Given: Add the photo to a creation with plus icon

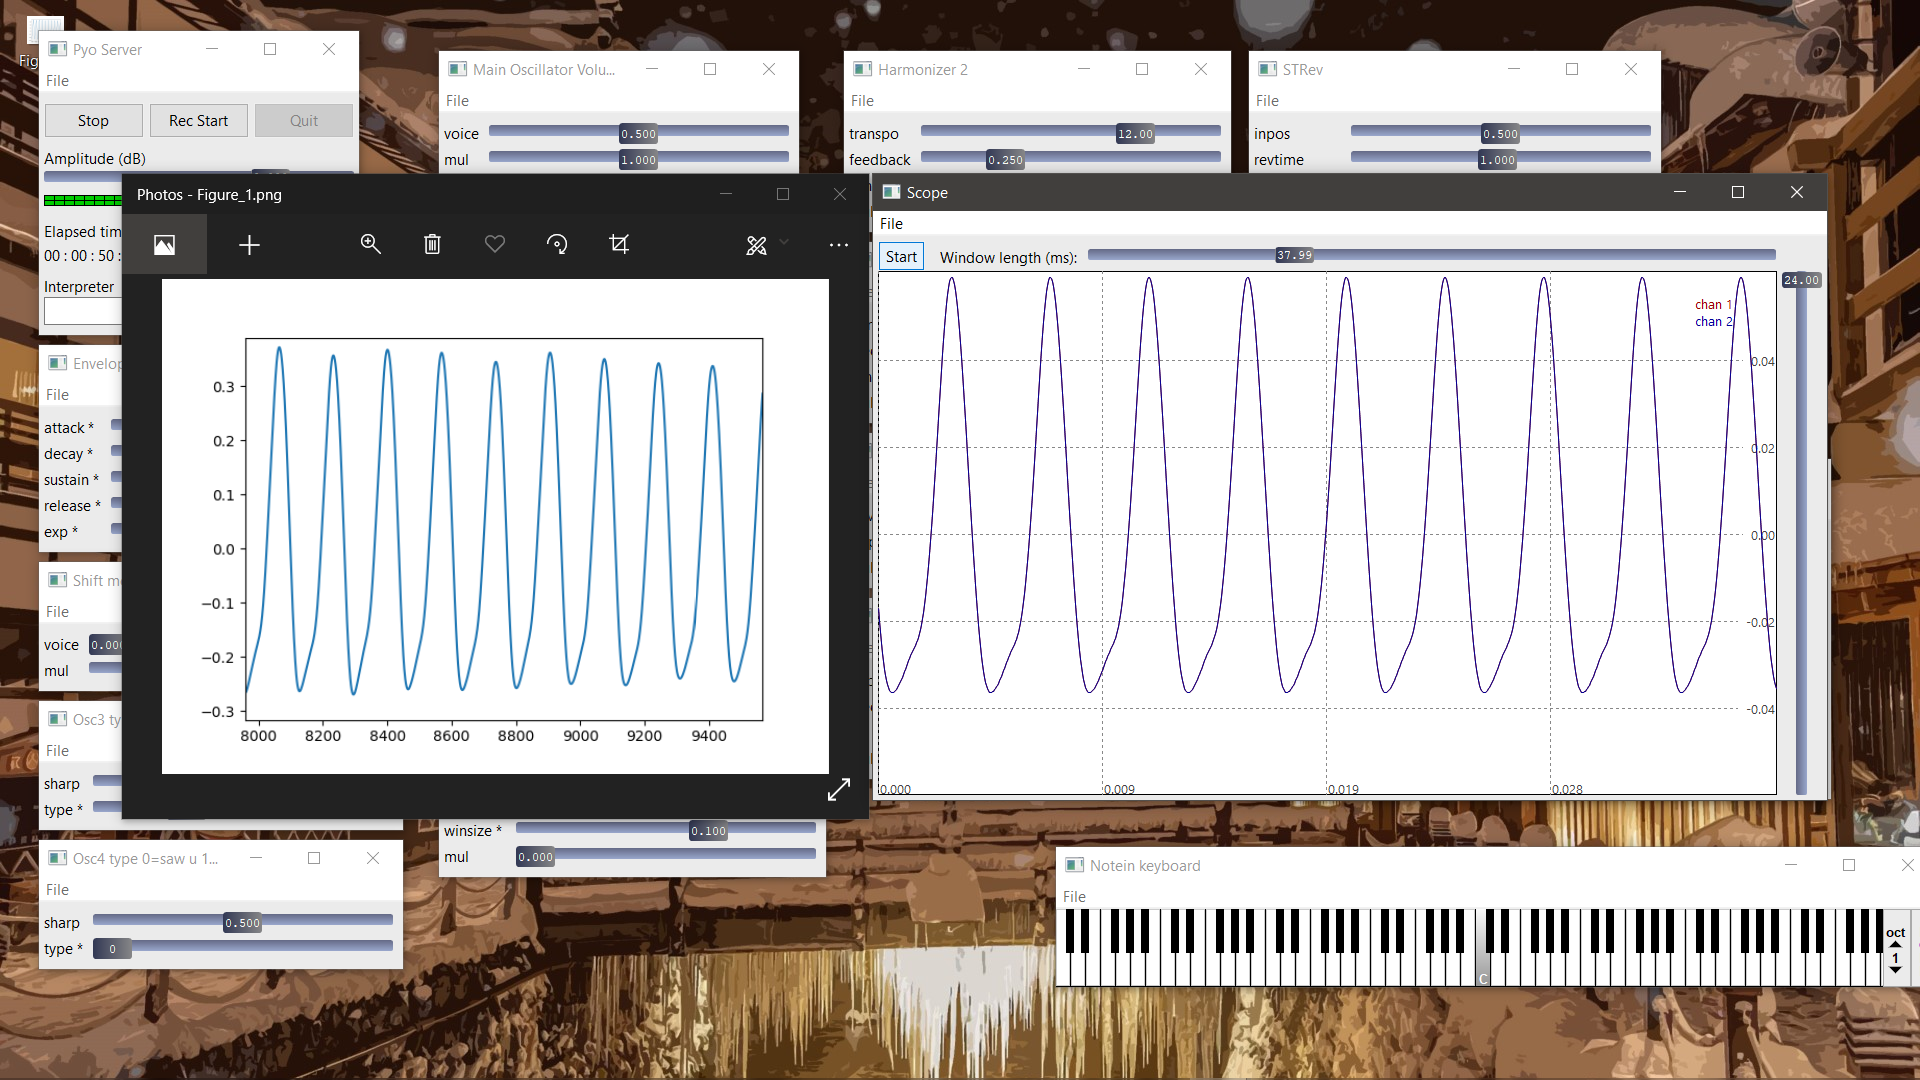Looking at the screenshot, I should 249,245.
